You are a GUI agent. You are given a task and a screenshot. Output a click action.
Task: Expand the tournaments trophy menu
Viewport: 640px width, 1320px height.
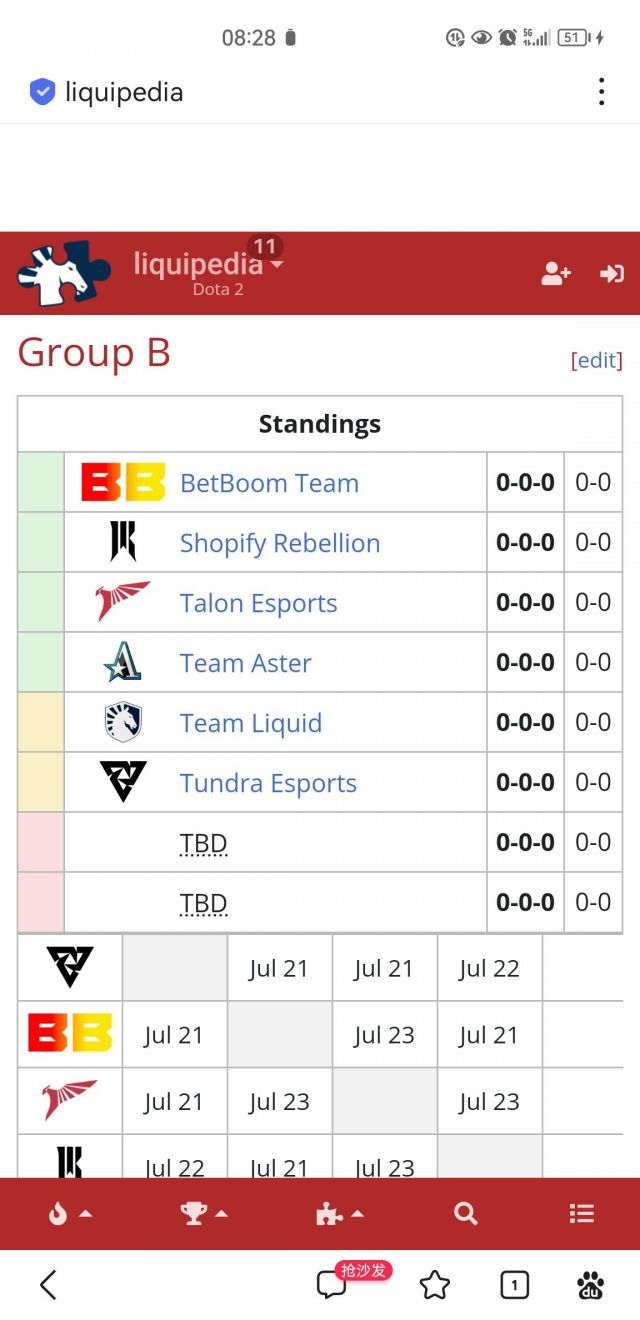pos(203,1213)
